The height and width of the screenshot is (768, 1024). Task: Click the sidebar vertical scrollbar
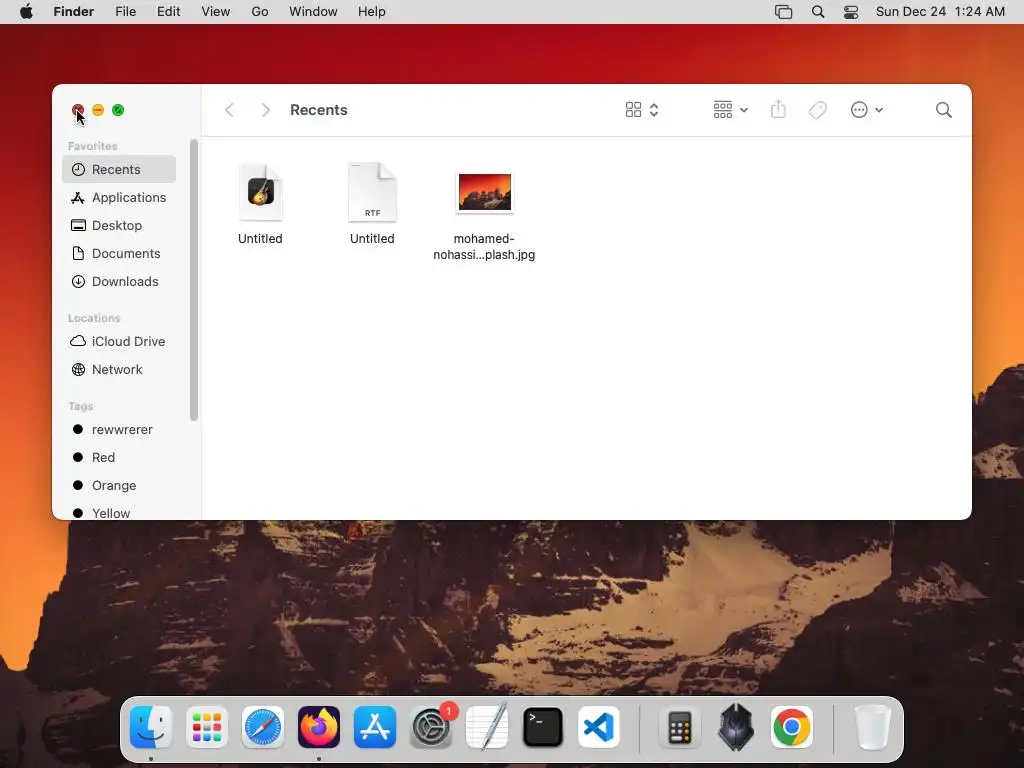(x=193, y=280)
